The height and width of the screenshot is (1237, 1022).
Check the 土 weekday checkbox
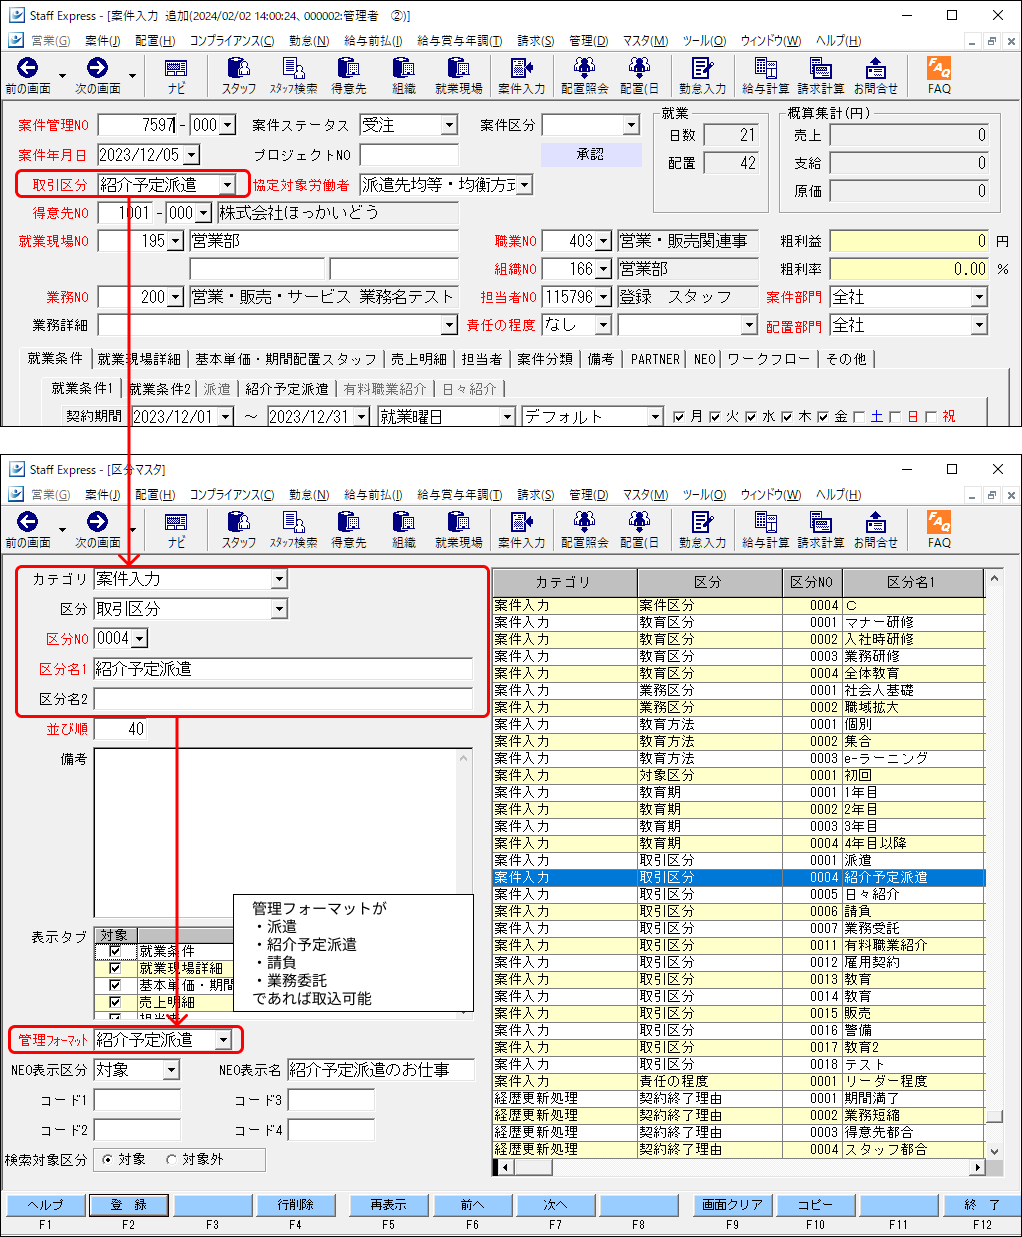pyautogui.click(x=859, y=417)
